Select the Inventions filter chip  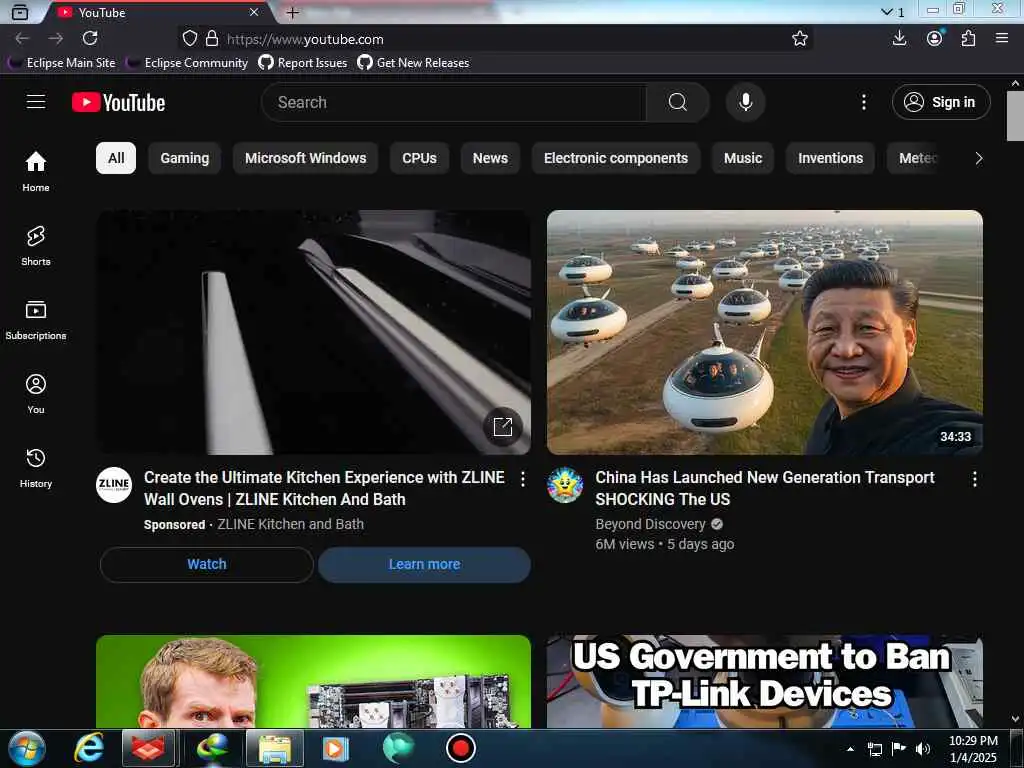830,158
